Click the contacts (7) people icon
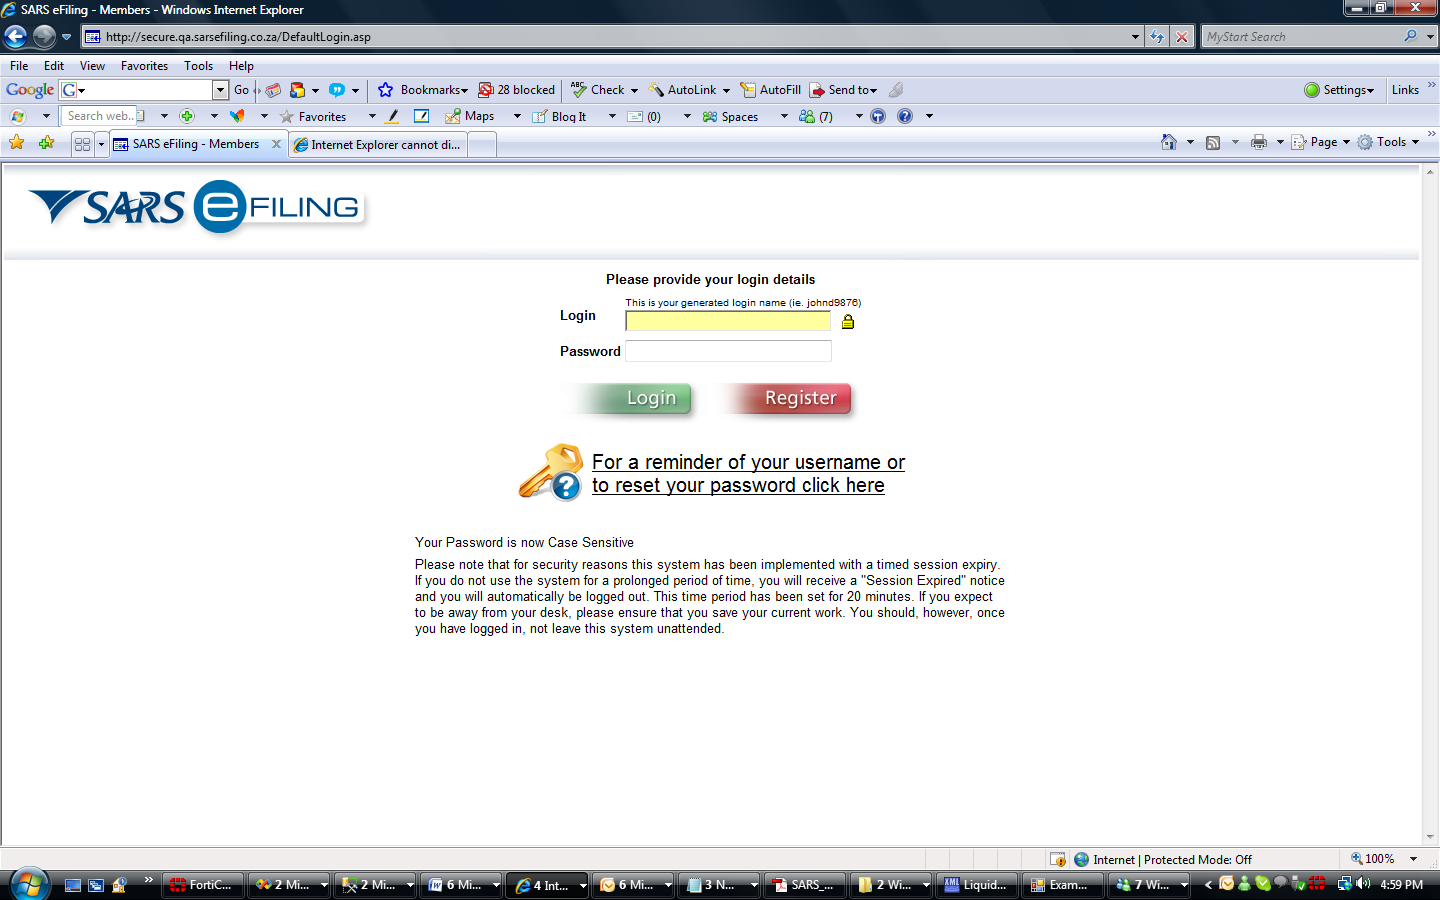The height and width of the screenshot is (900, 1440). (x=807, y=116)
